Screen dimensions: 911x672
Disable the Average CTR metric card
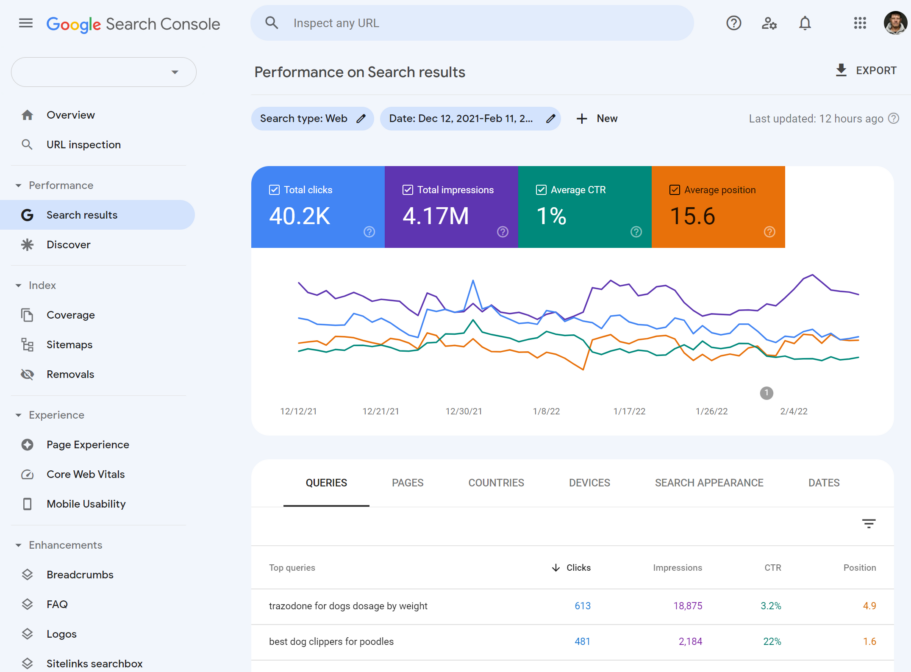pos(540,188)
